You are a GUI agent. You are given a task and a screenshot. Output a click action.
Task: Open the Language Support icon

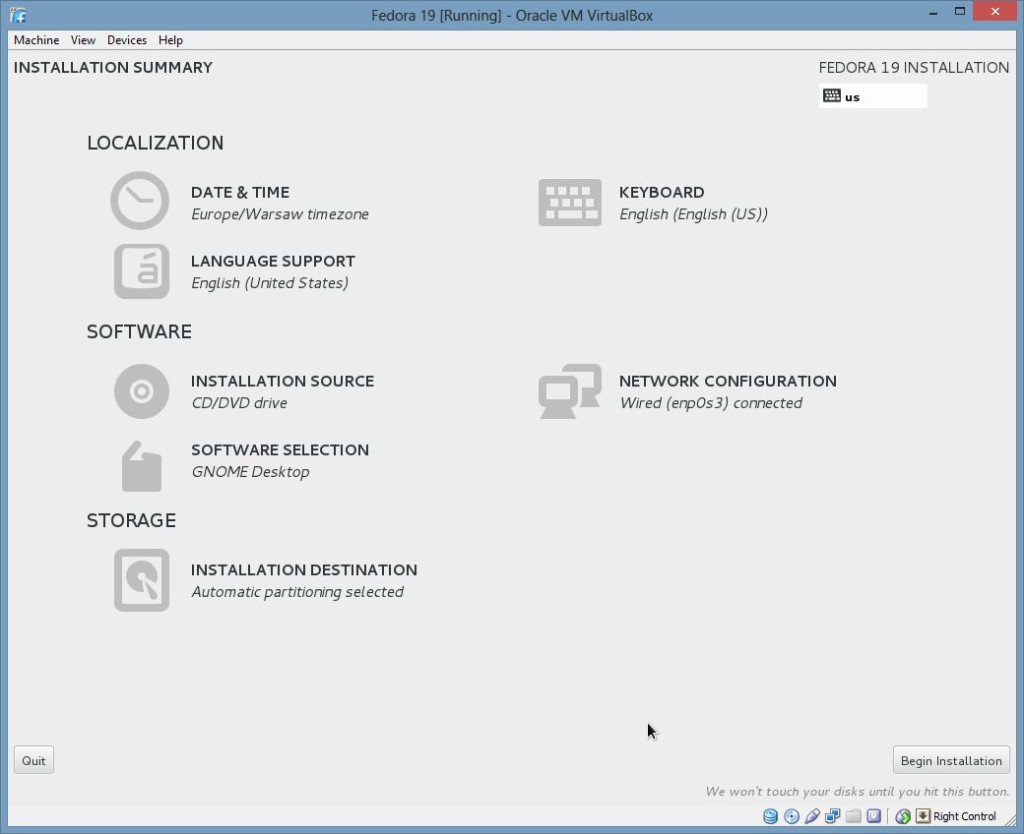point(142,271)
